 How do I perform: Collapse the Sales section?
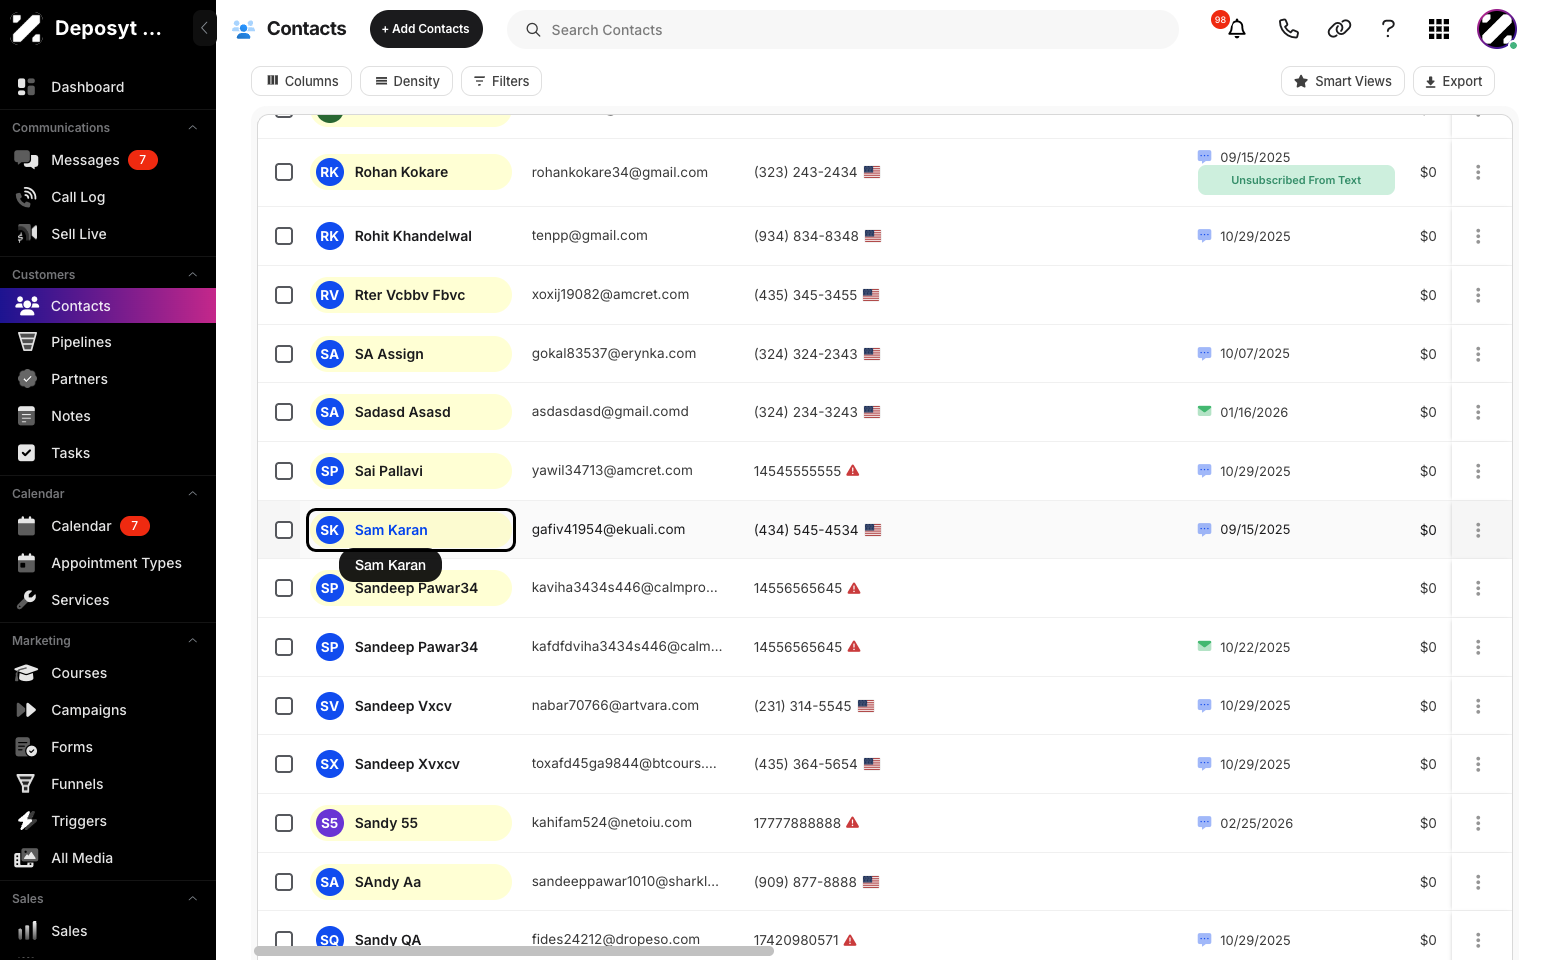coord(193,898)
